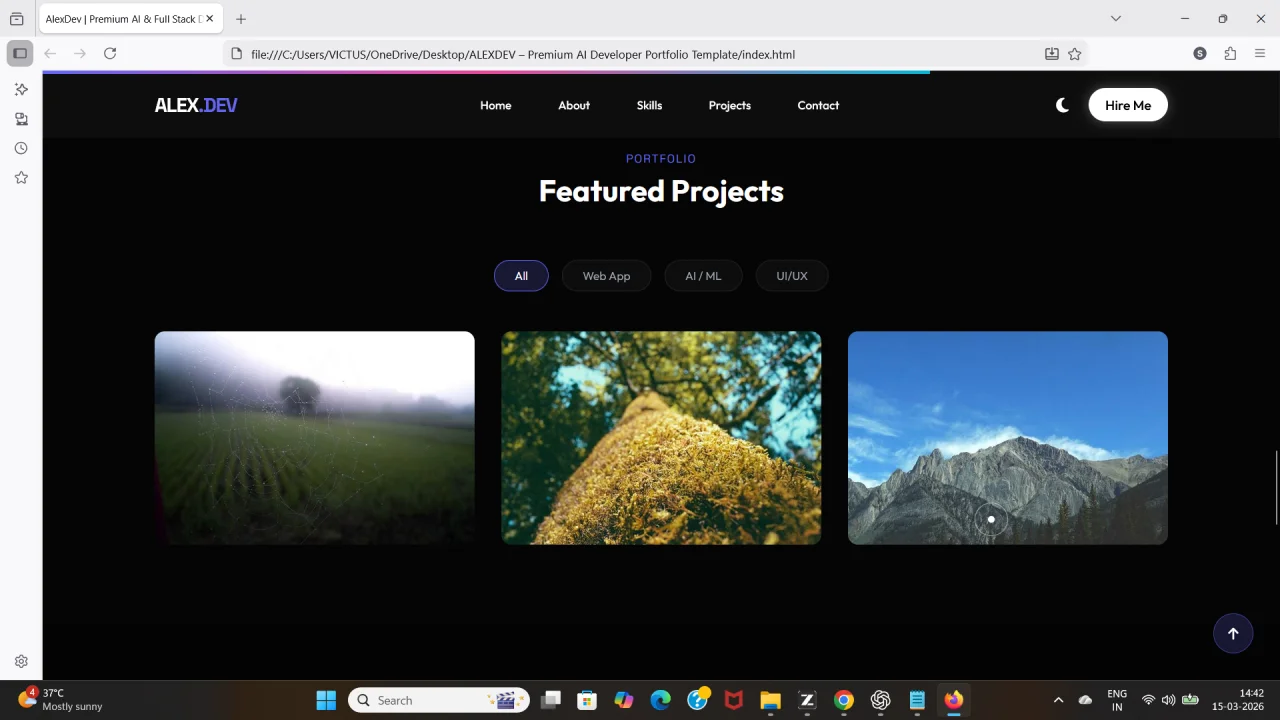Screen dimensions: 1280x720
Task: Open Firefox View icon left of tab
Action: pyautogui.click(x=17, y=19)
